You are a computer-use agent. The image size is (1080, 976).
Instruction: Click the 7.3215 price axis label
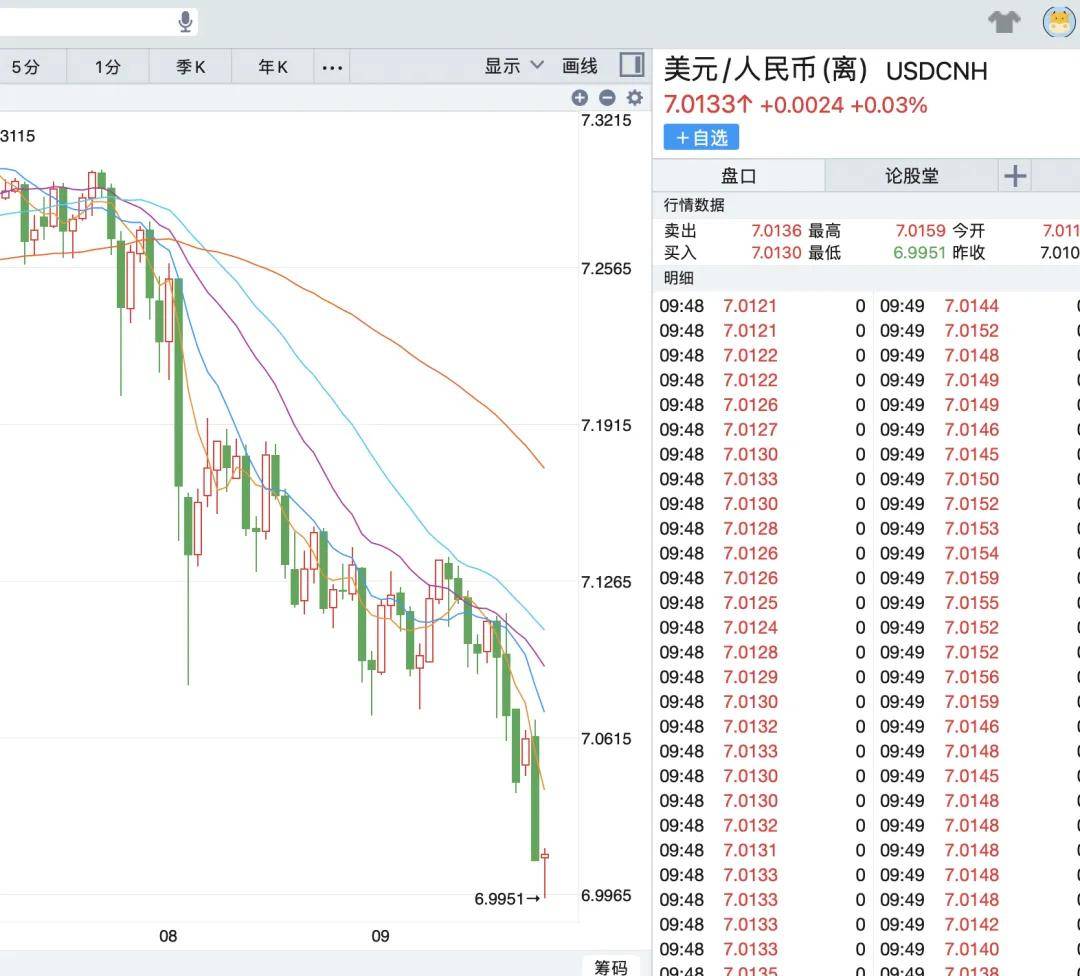[606, 121]
